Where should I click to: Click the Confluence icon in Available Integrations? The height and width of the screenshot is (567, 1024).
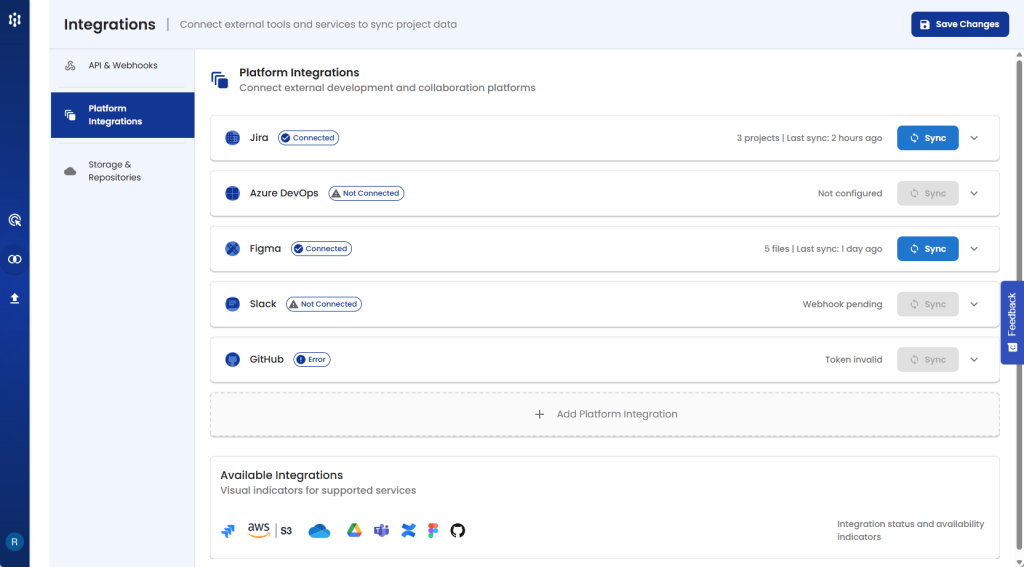tap(408, 530)
